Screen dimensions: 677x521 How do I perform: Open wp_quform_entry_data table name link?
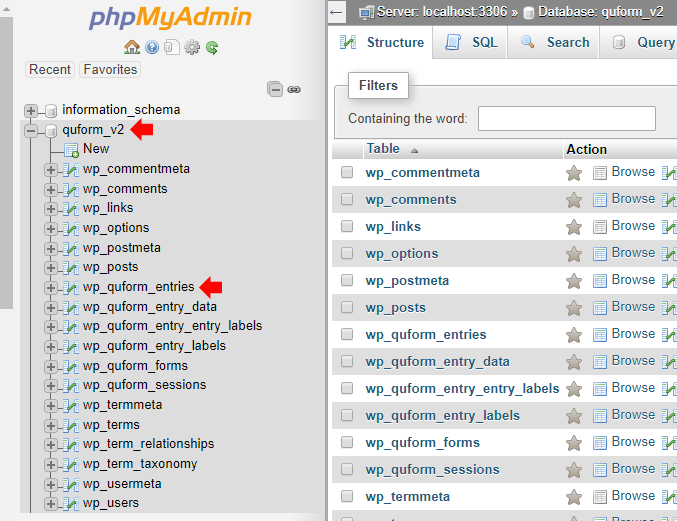point(437,361)
